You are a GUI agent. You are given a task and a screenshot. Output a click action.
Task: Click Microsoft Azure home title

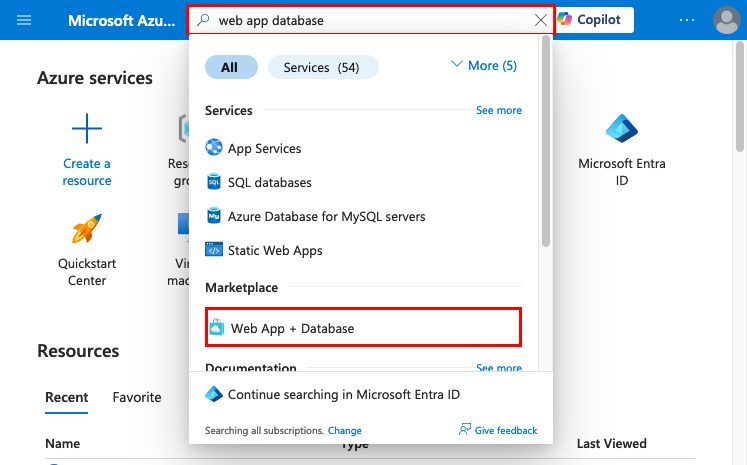click(121, 20)
